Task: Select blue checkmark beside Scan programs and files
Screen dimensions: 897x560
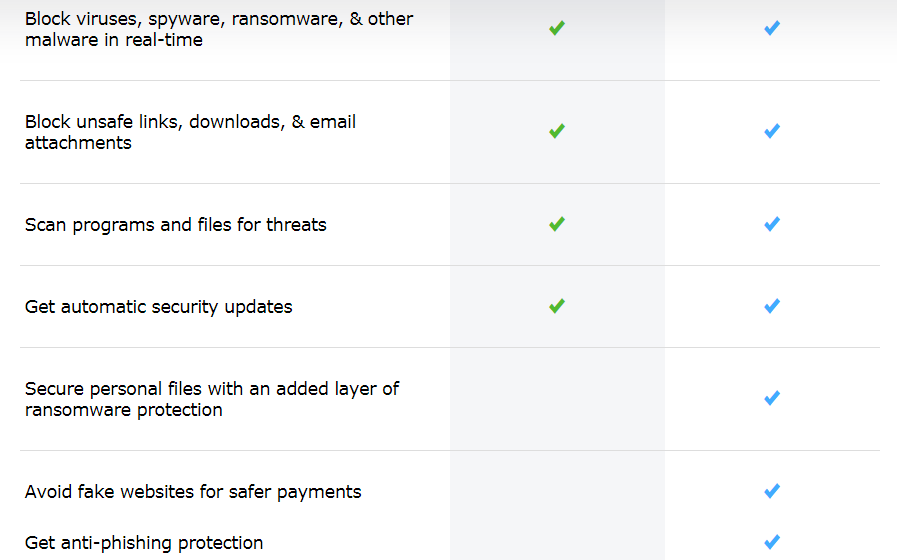Action: (x=771, y=224)
